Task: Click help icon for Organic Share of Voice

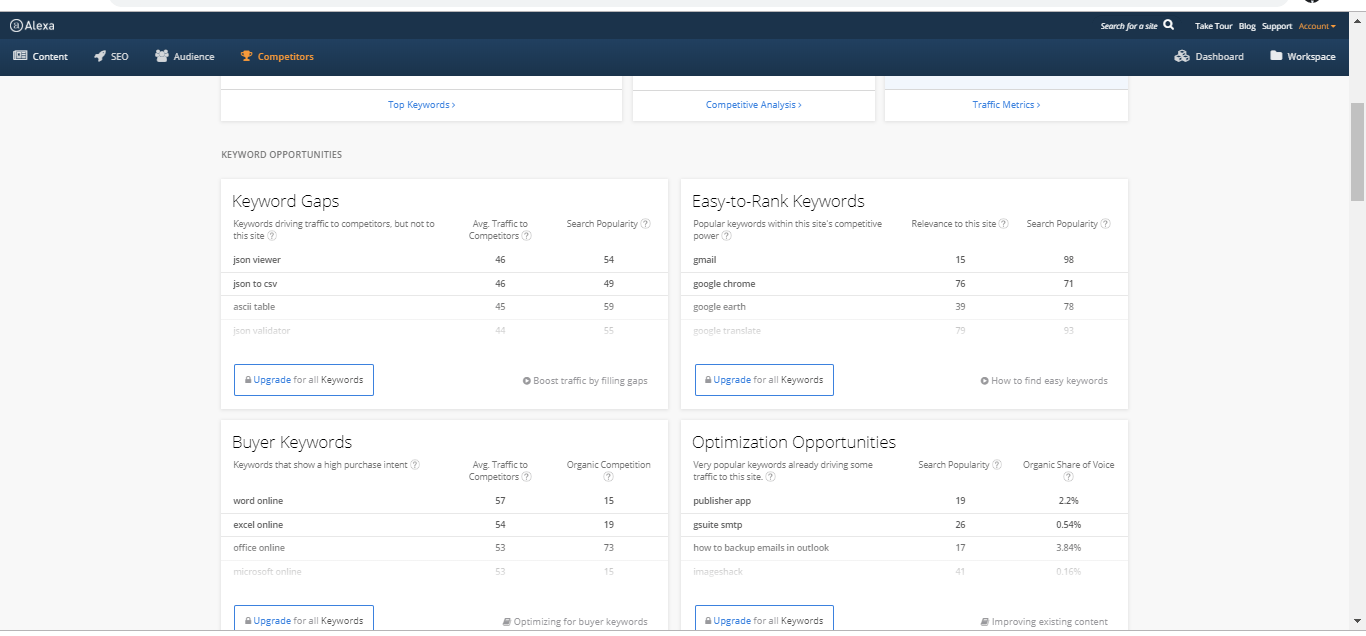Action: [x=1068, y=477]
